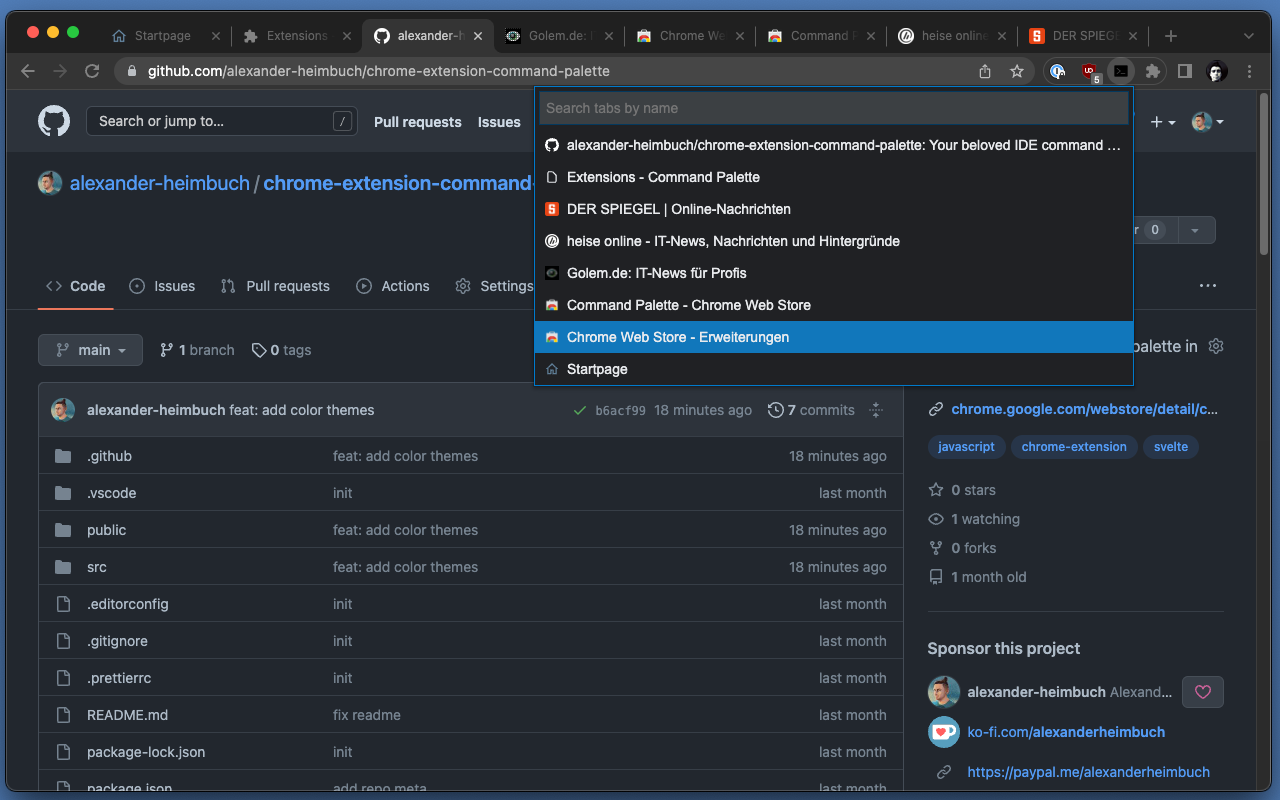Open the Command Palette terminal extension icon

click(1121, 71)
